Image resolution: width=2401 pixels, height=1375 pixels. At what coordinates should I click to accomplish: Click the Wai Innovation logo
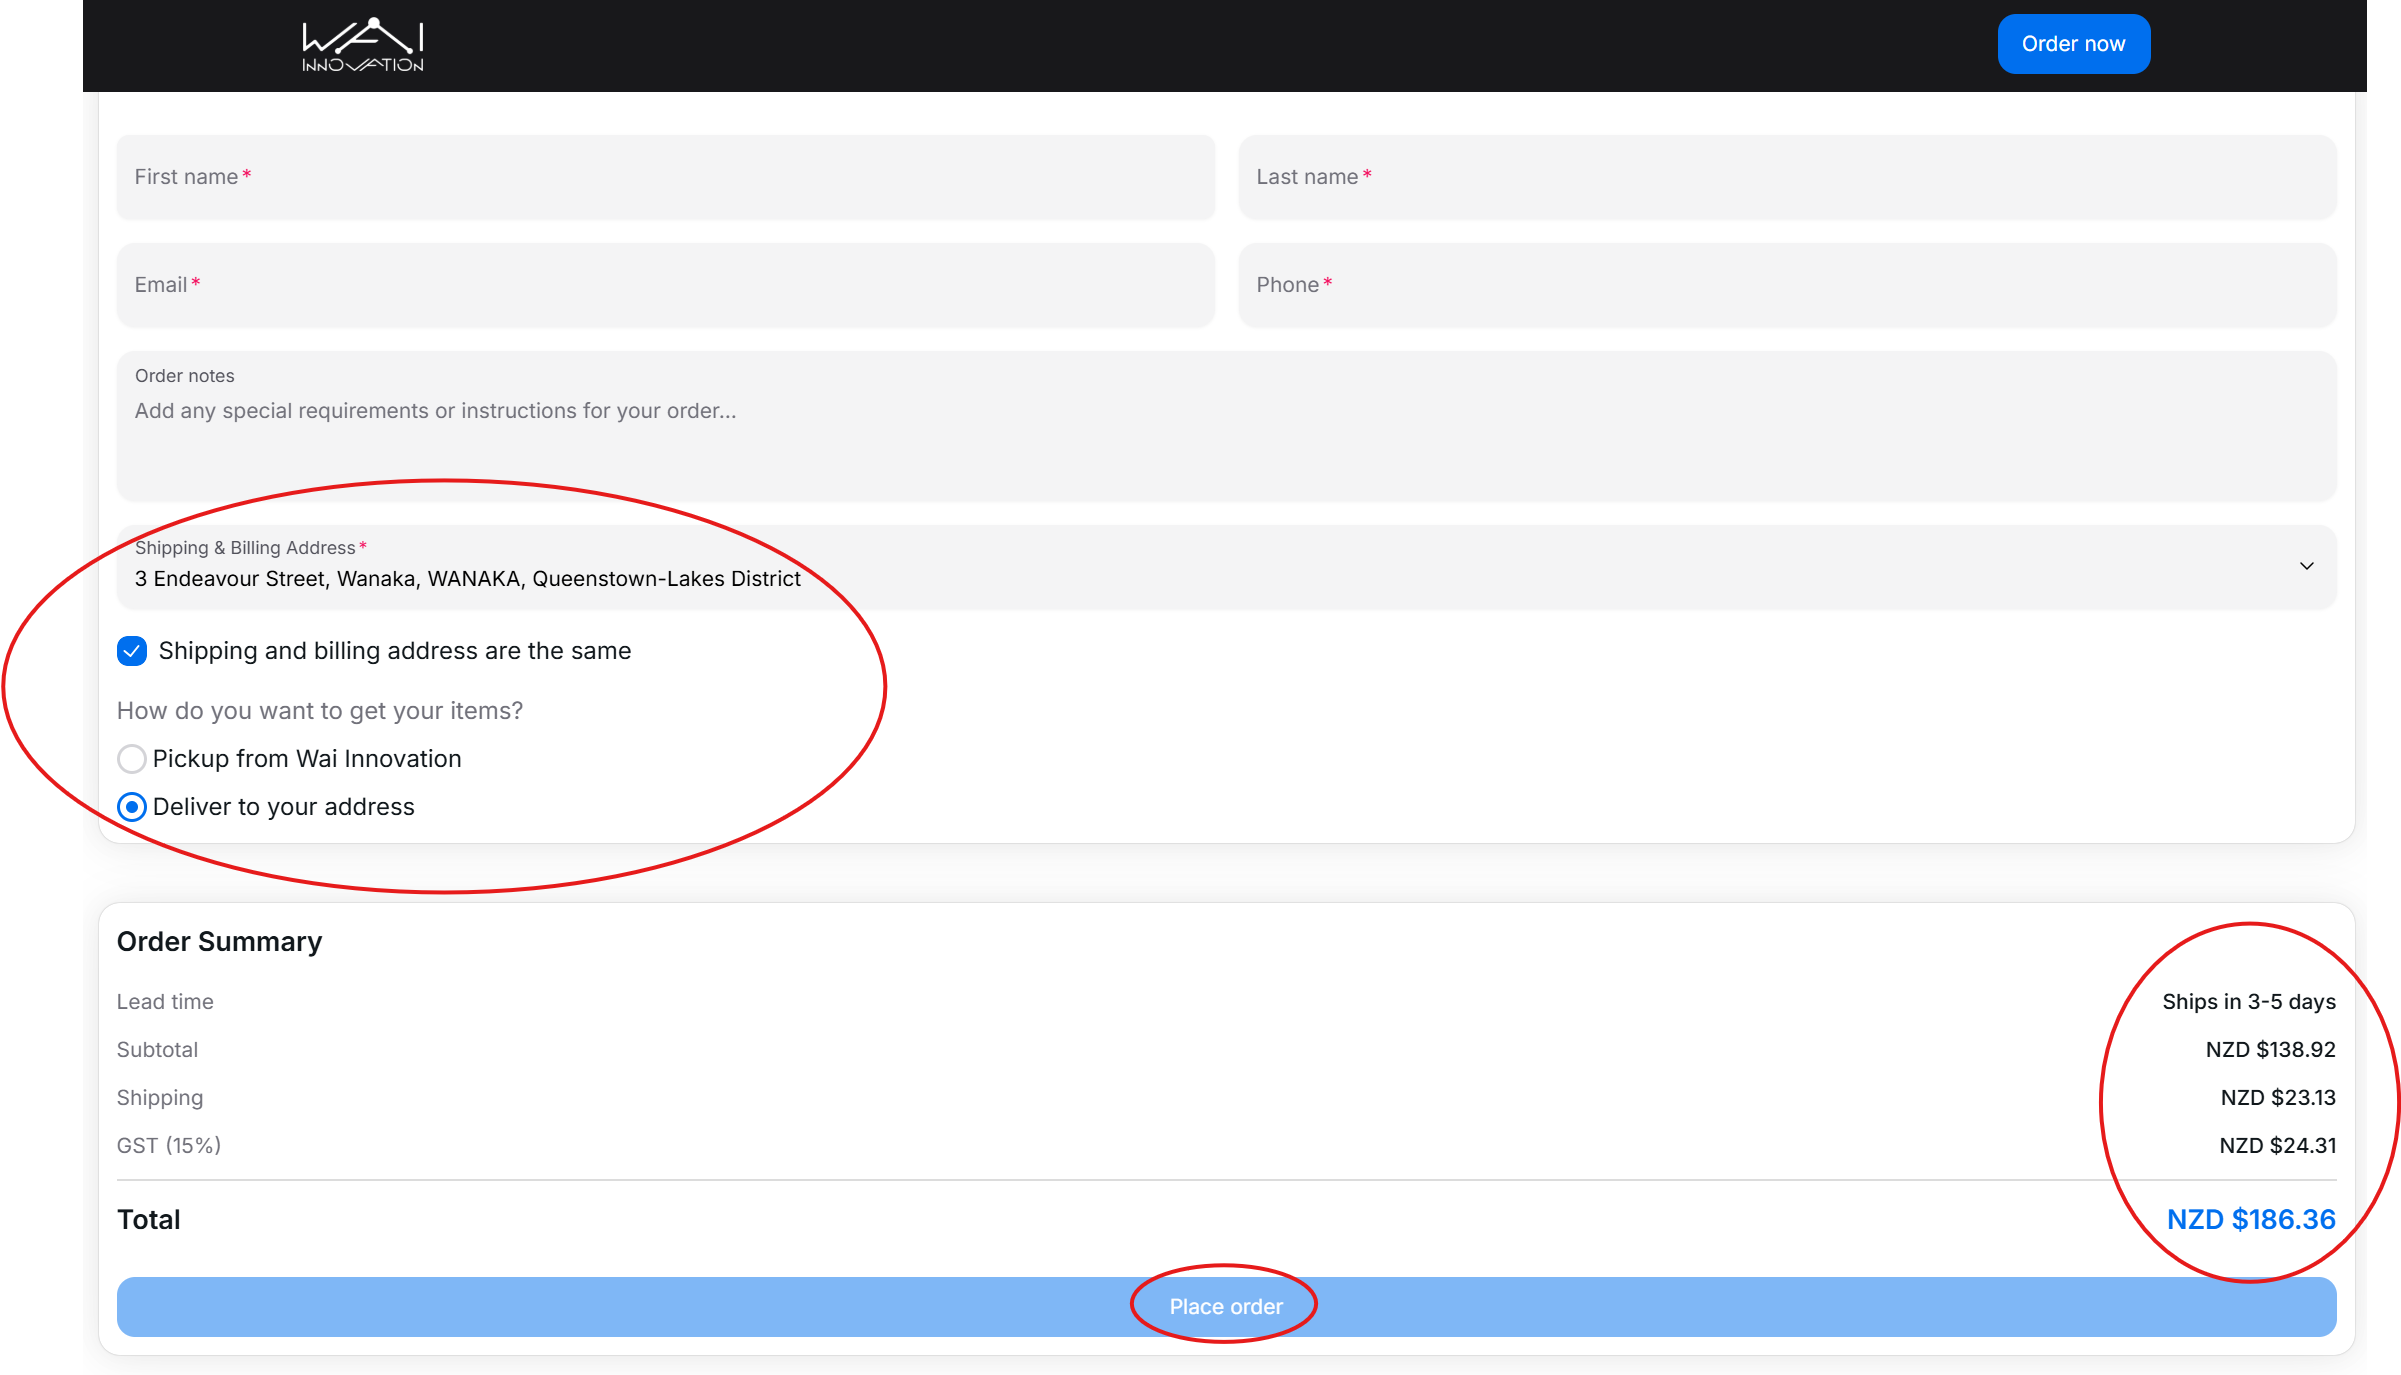363,45
